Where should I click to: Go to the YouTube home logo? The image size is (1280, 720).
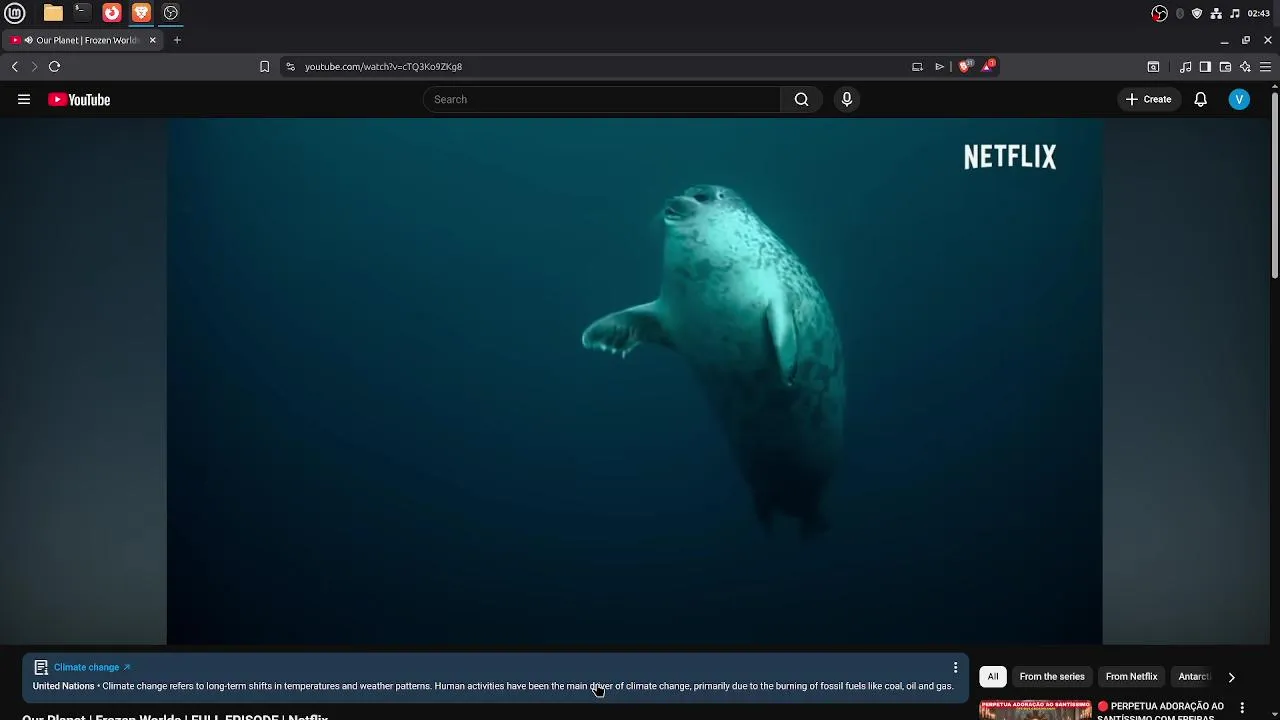[x=79, y=99]
